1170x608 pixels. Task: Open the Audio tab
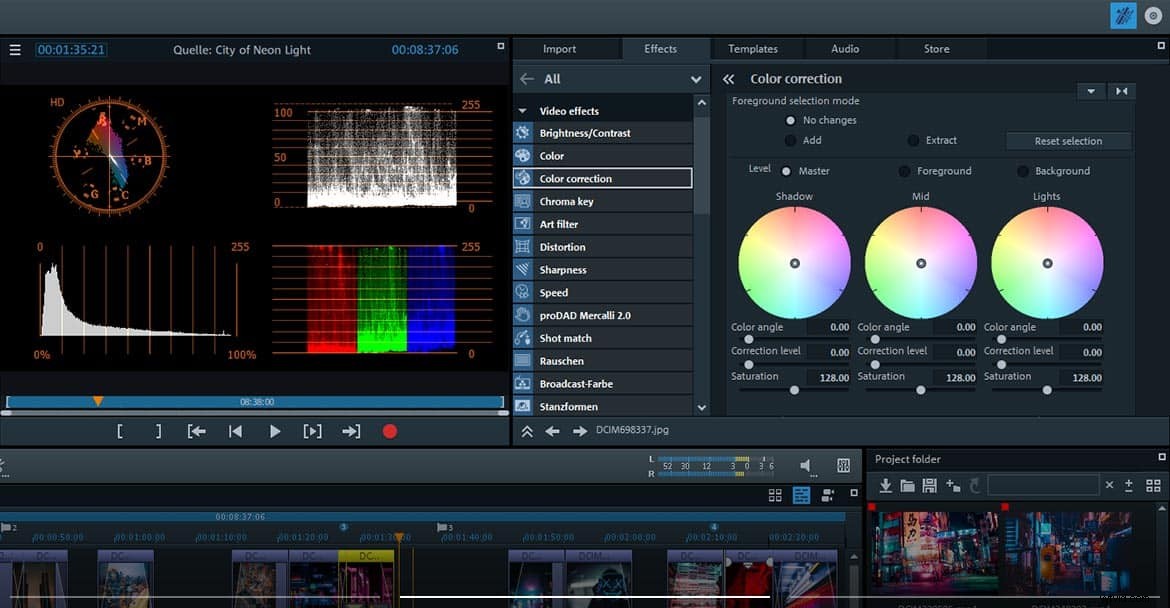846,48
